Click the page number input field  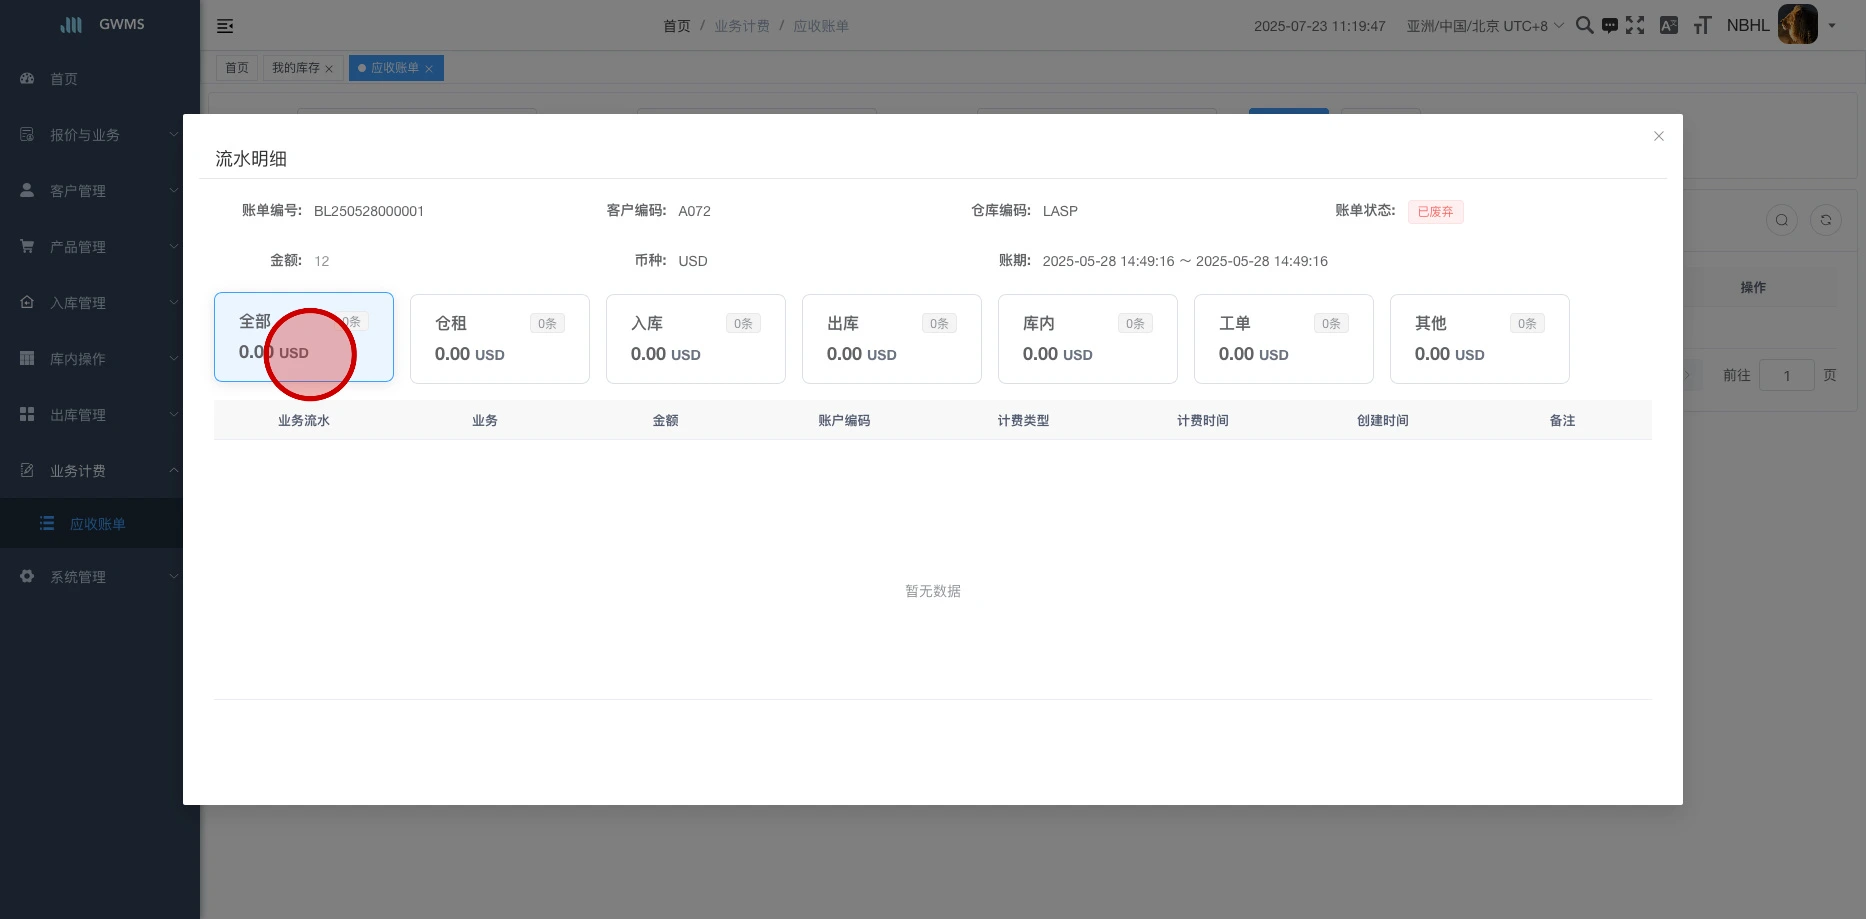click(1786, 376)
